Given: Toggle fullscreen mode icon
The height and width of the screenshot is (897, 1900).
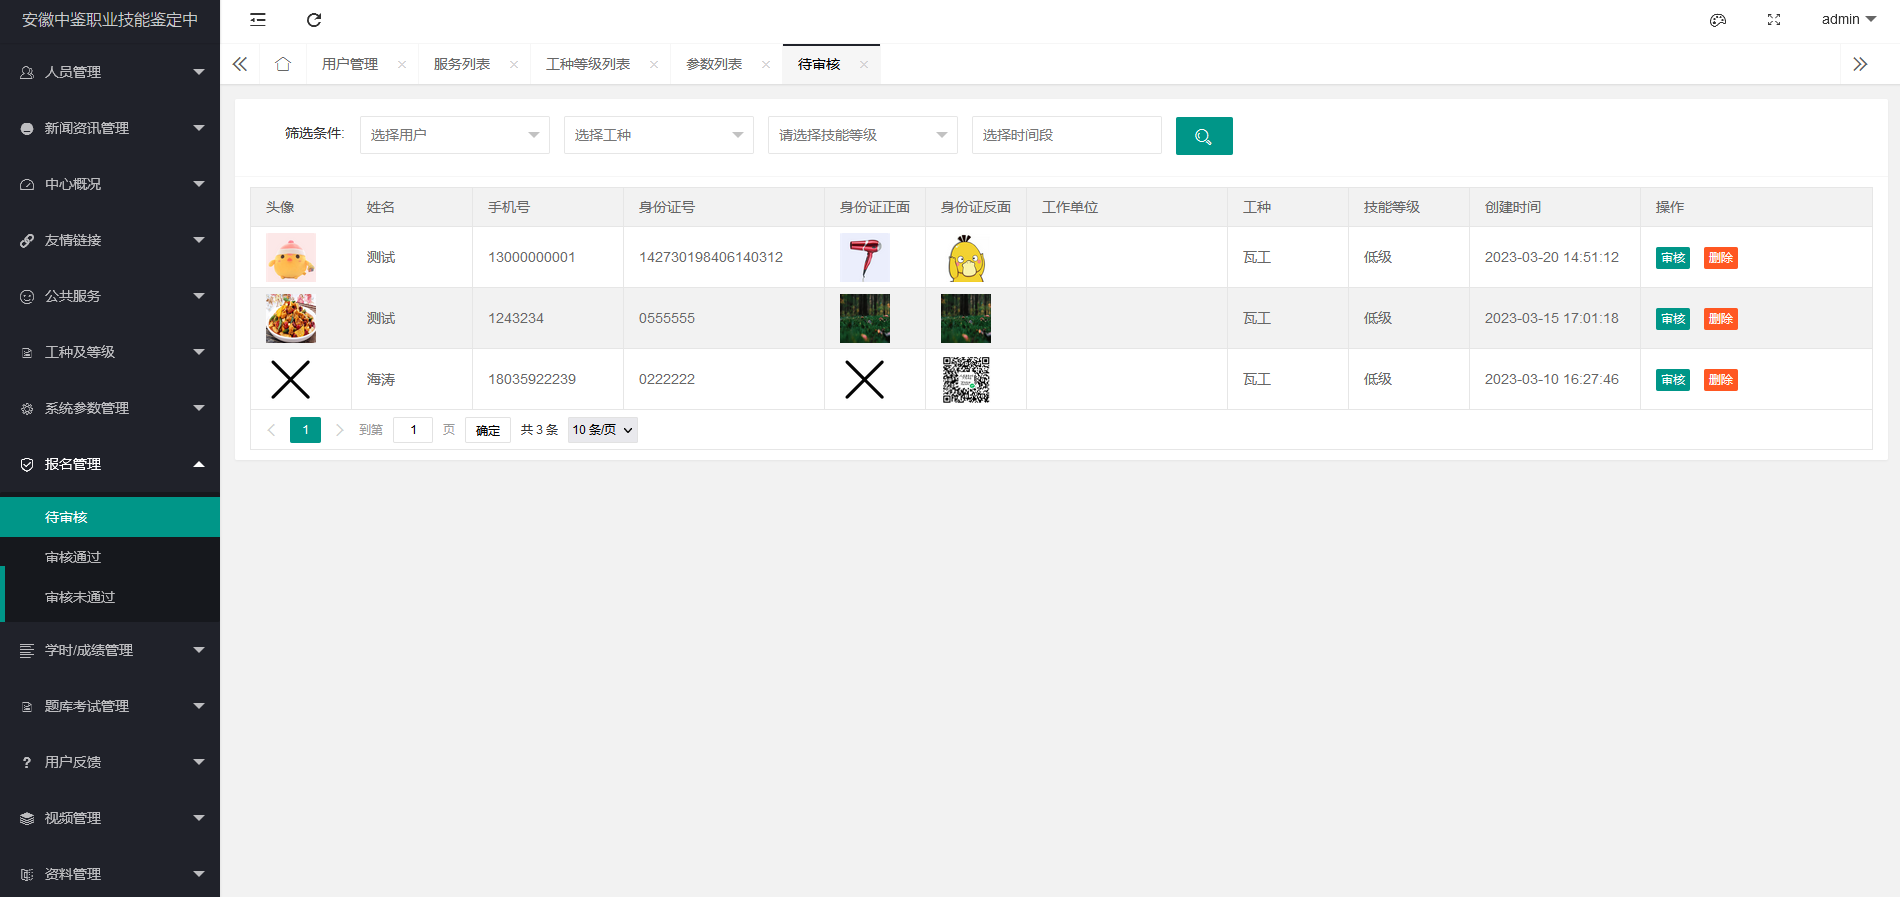Looking at the screenshot, I should click(1774, 20).
